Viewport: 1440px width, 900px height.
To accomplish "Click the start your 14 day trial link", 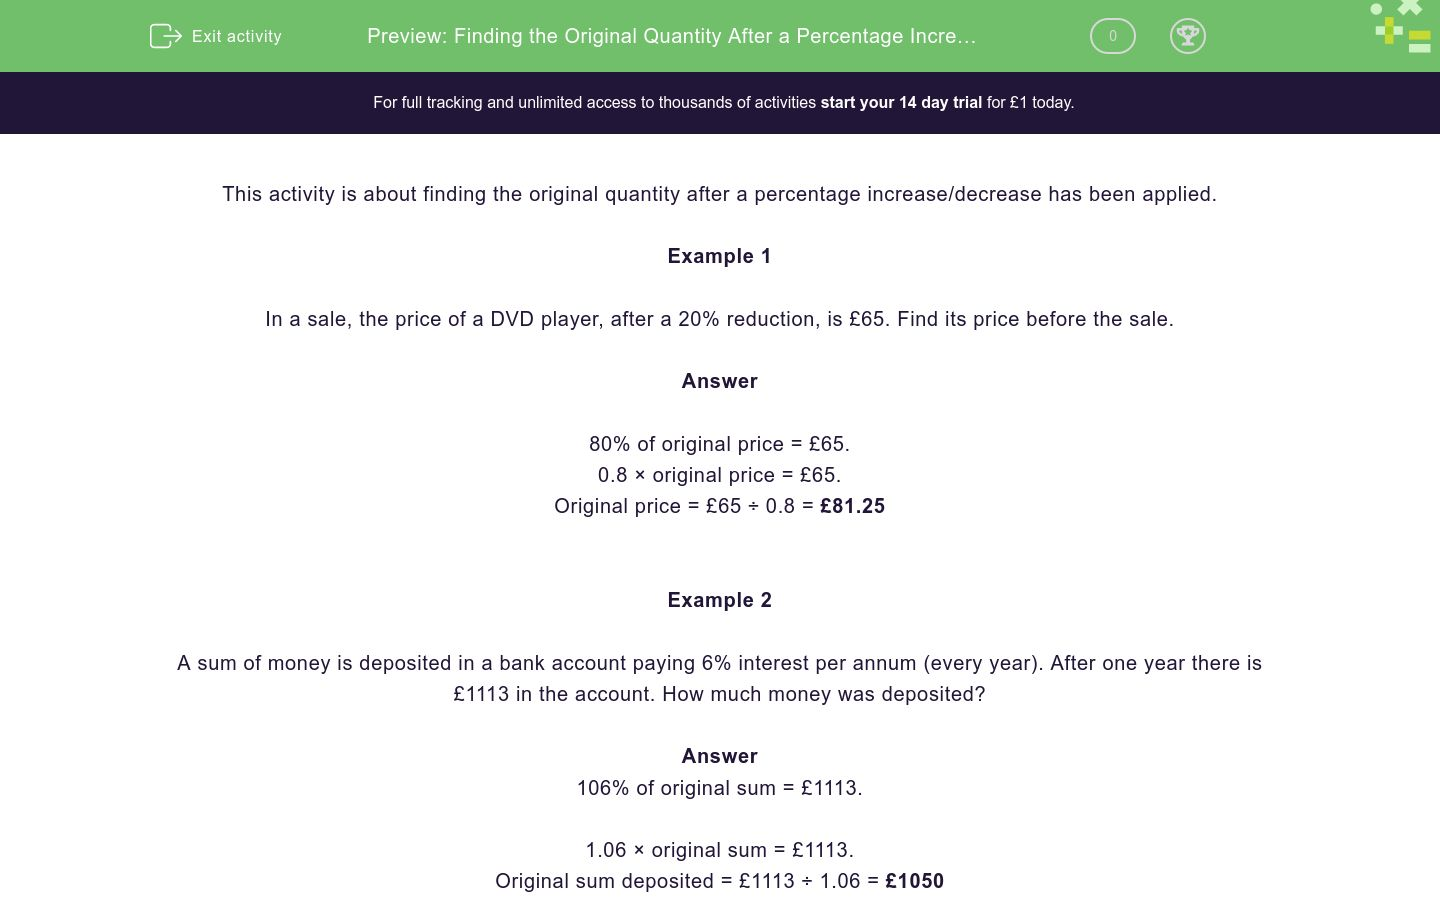I will [900, 102].
